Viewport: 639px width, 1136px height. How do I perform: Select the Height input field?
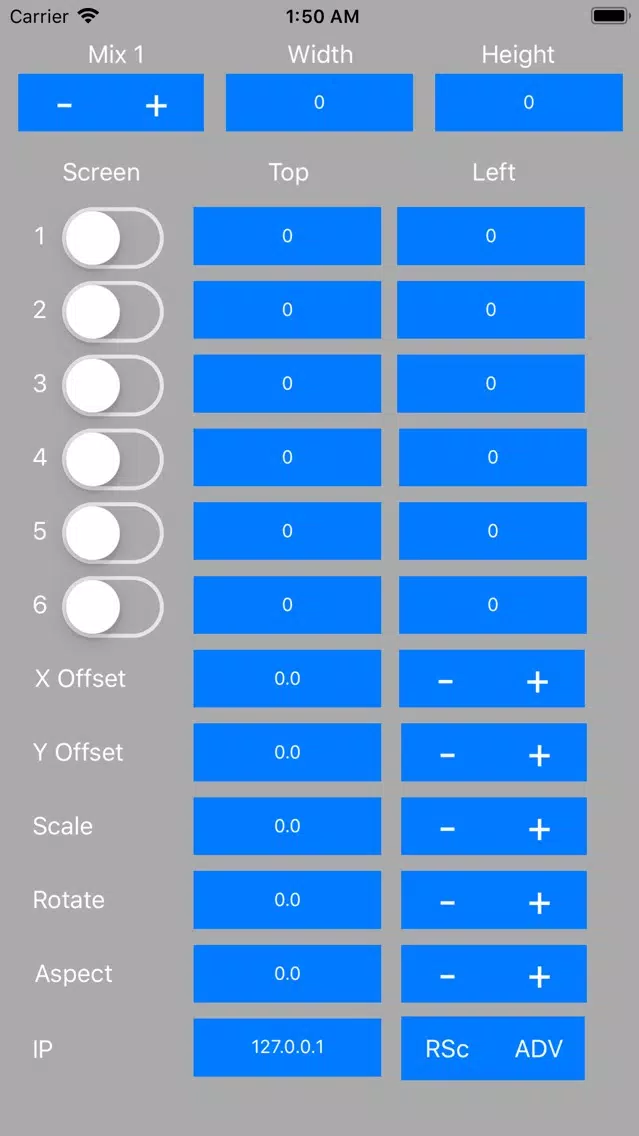529,103
